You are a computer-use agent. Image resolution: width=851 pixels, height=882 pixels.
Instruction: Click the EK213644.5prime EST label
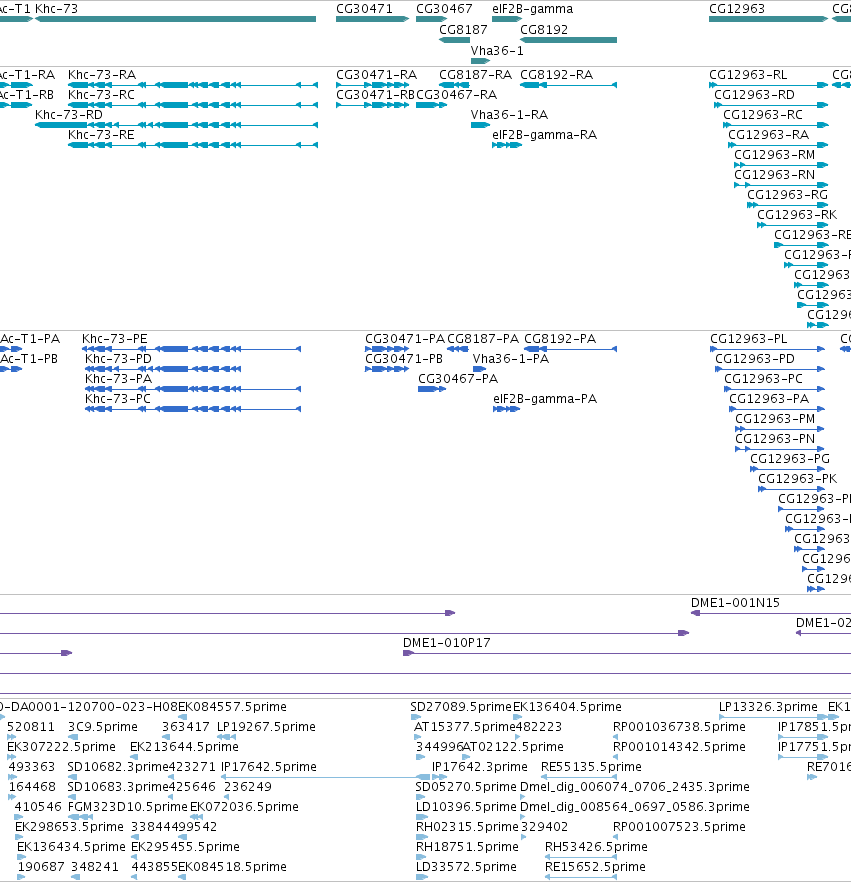(184, 747)
